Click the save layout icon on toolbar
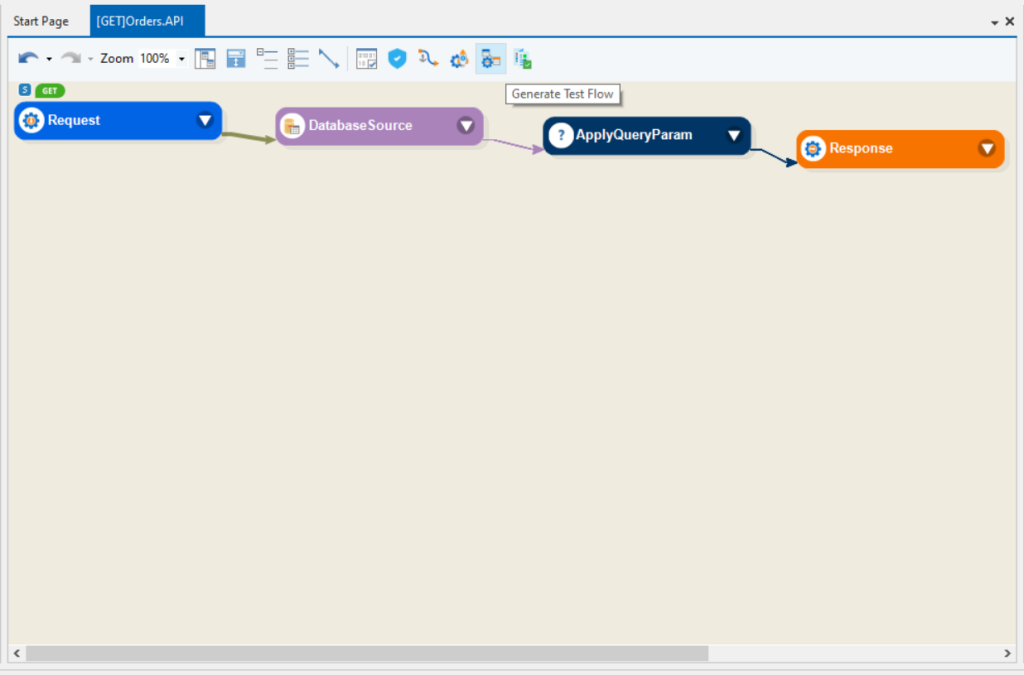Image resolution: width=1024 pixels, height=675 pixels. [235, 58]
